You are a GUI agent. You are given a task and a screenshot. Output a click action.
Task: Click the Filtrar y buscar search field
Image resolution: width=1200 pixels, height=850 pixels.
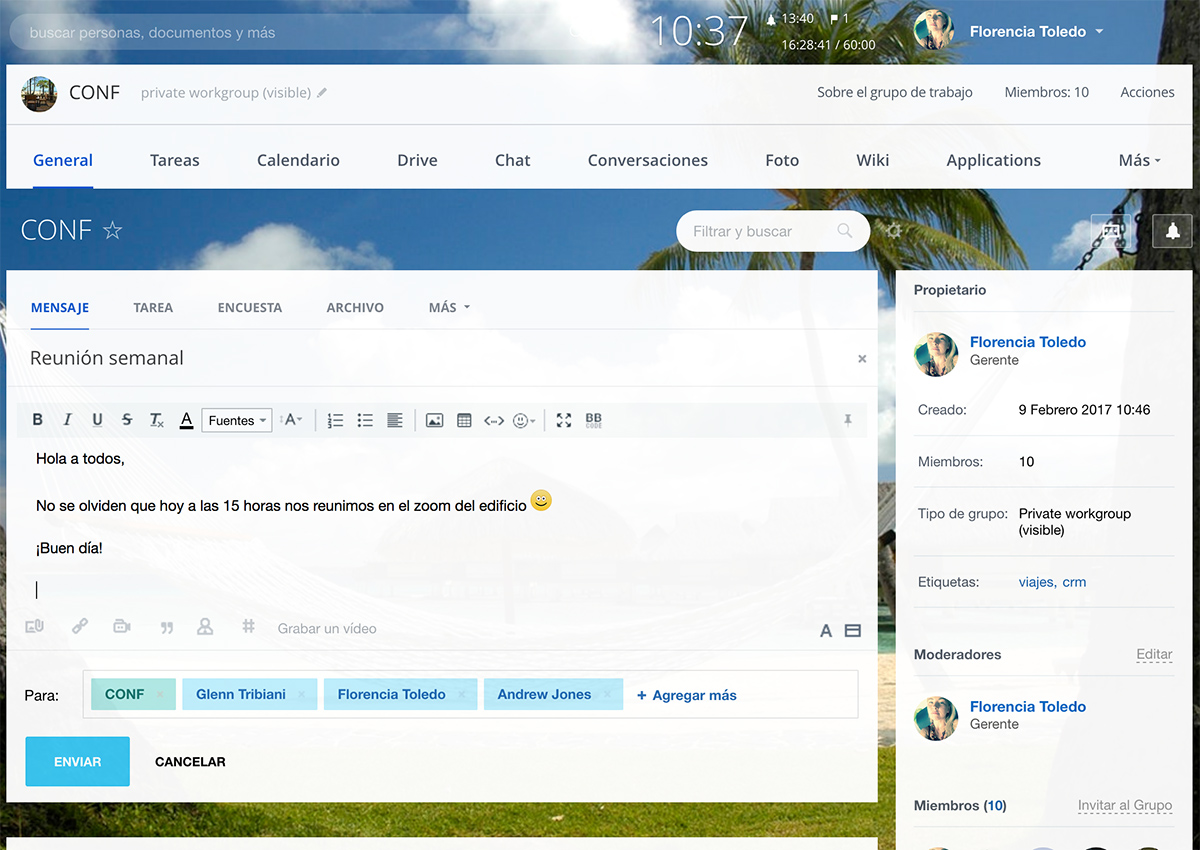click(755, 231)
